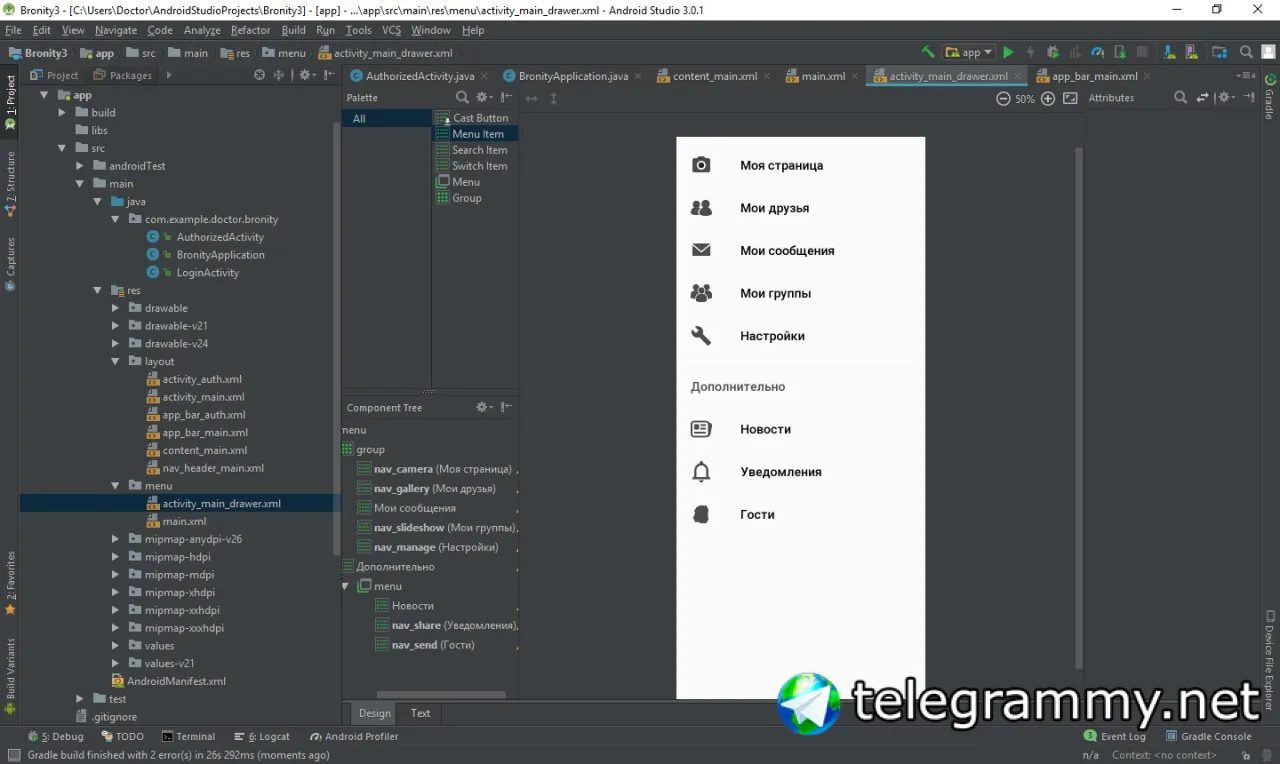Expand the values folder node
The width and height of the screenshot is (1280, 764).
116,646
